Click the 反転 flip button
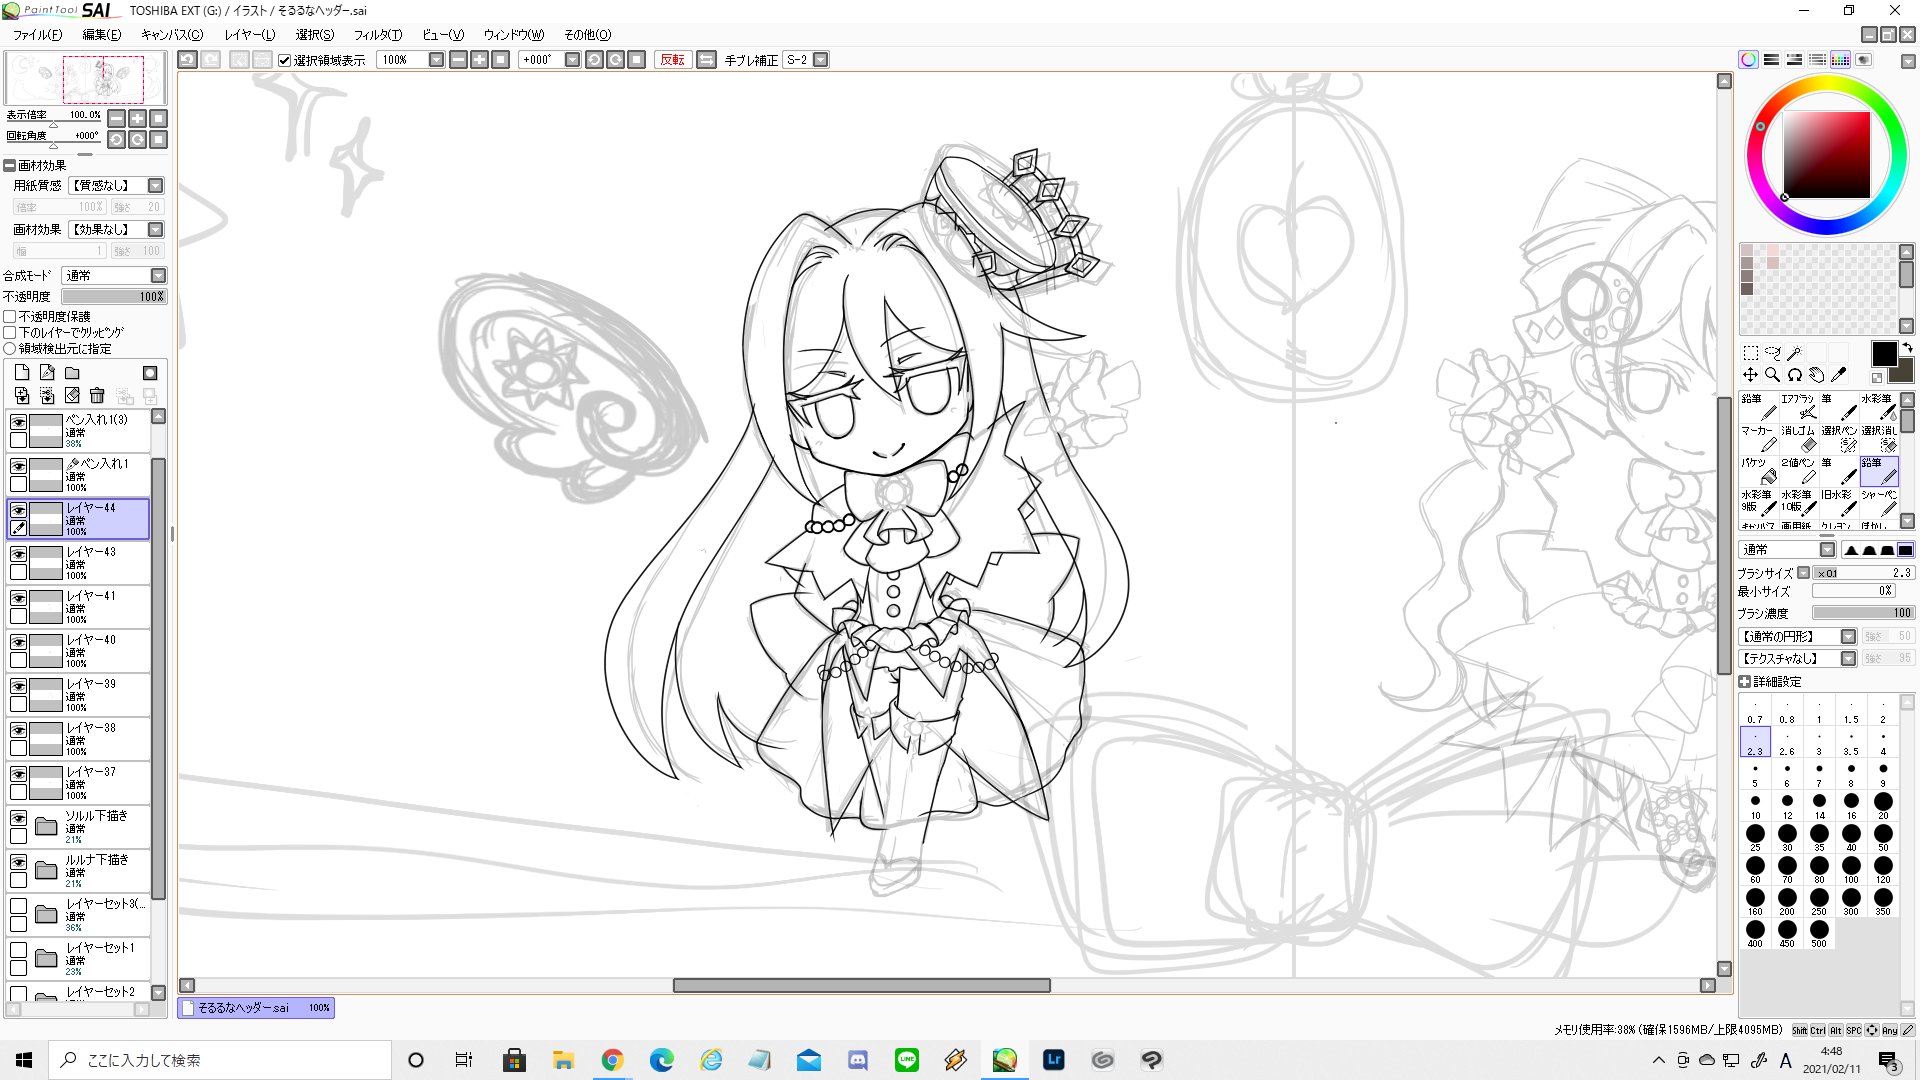The height and width of the screenshot is (1080, 1920). pyautogui.click(x=672, y=60)
